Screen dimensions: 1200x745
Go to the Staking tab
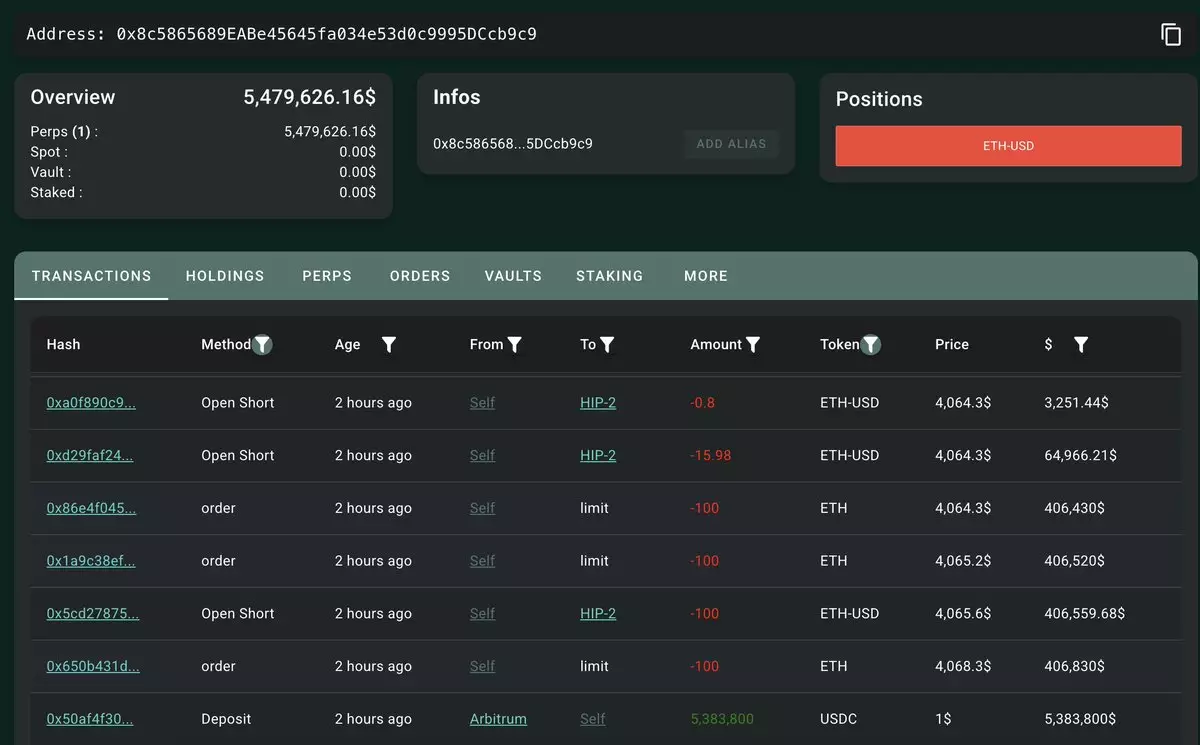[x=609, y=276]
